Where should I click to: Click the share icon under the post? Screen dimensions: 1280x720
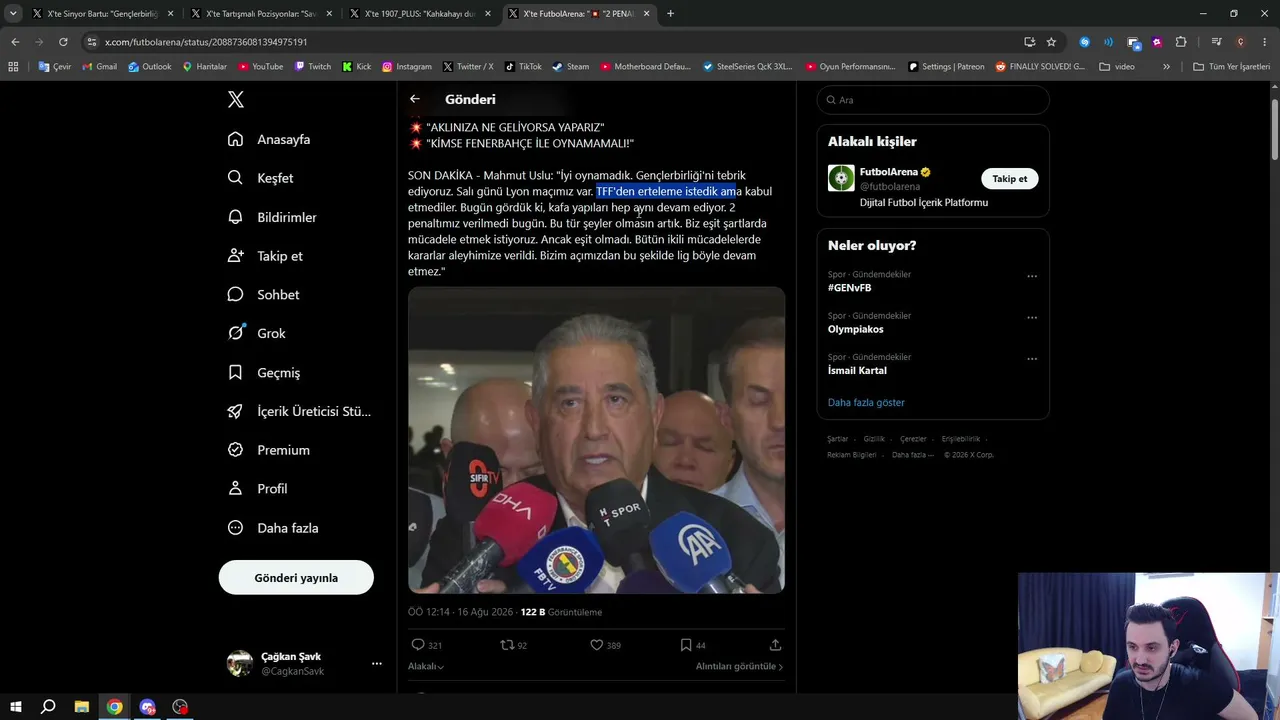775,645
